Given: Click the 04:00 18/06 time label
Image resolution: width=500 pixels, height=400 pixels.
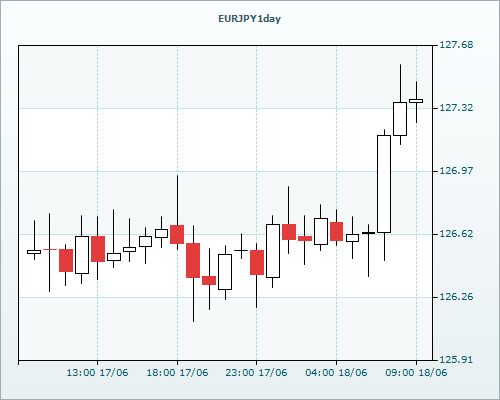Looking at the screenshot, I should [x=336, y=373].
